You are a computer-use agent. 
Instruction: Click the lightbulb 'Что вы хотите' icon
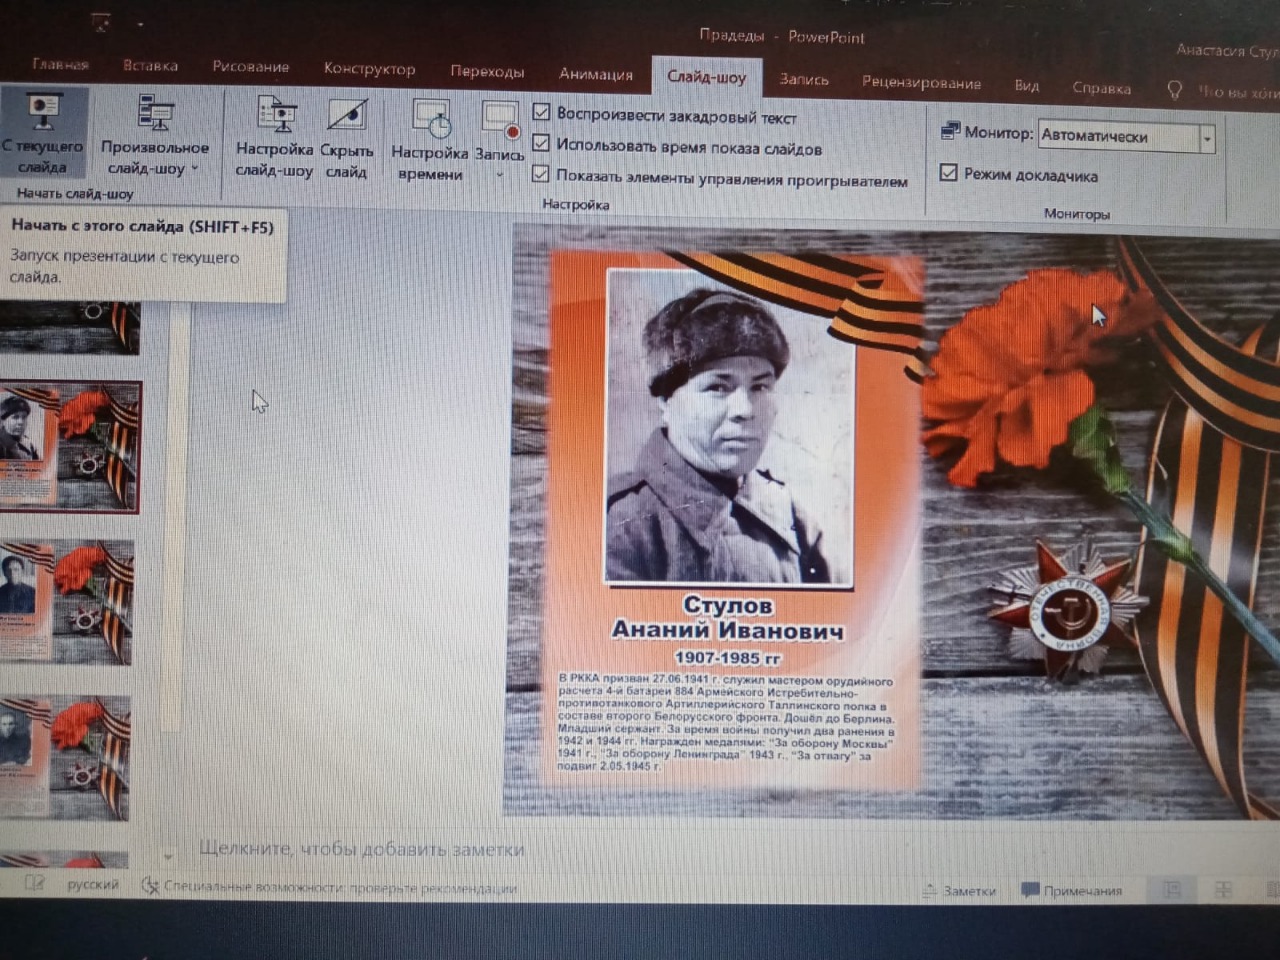[x=1175, y=90]
